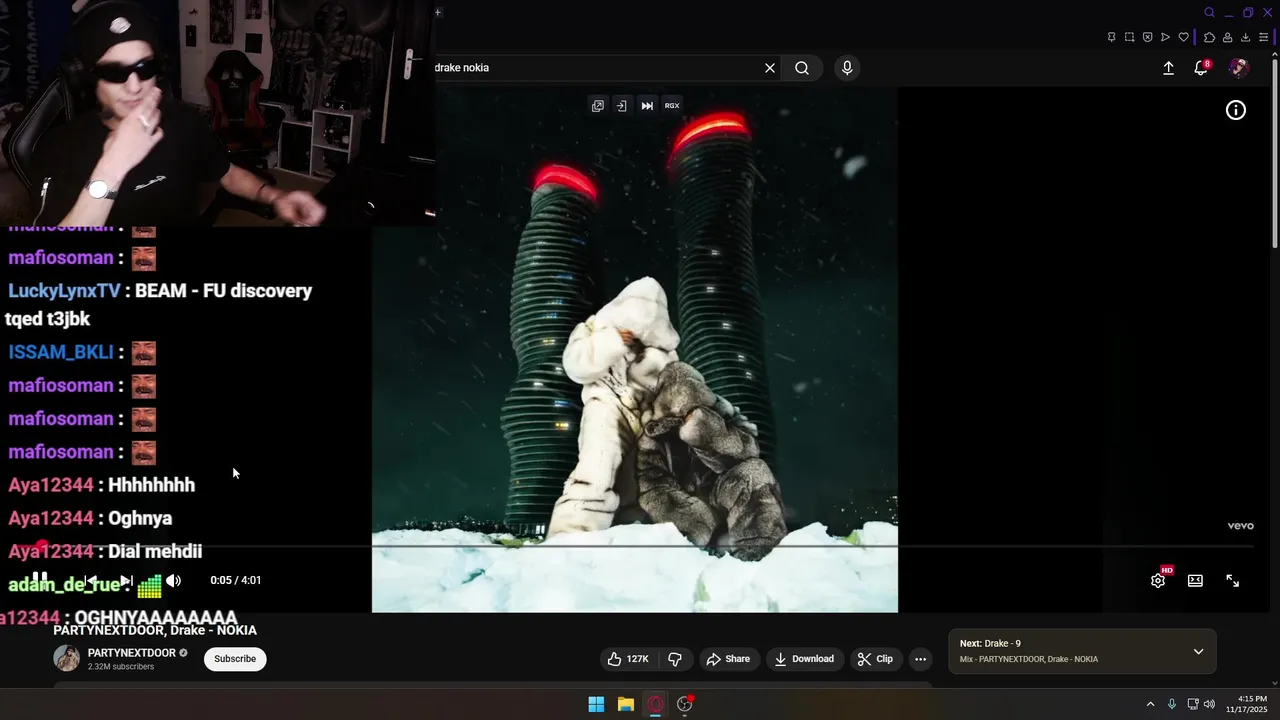Click chat message 'Dial mehdii'
Image resolution: width=1280 pixels, height=720 pixels.
tap(155, 551)
